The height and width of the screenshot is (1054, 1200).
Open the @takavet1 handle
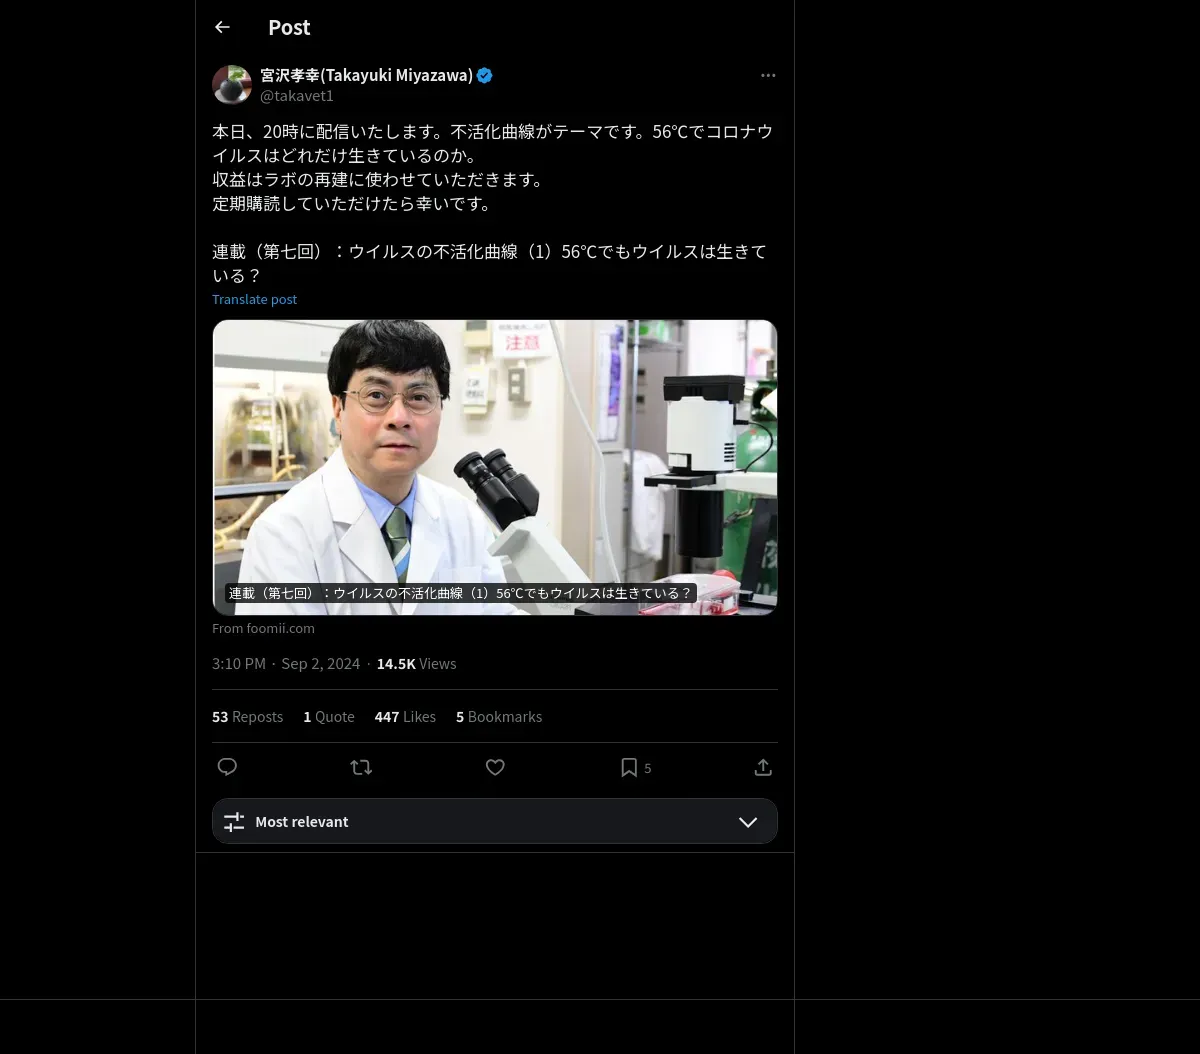297,96
